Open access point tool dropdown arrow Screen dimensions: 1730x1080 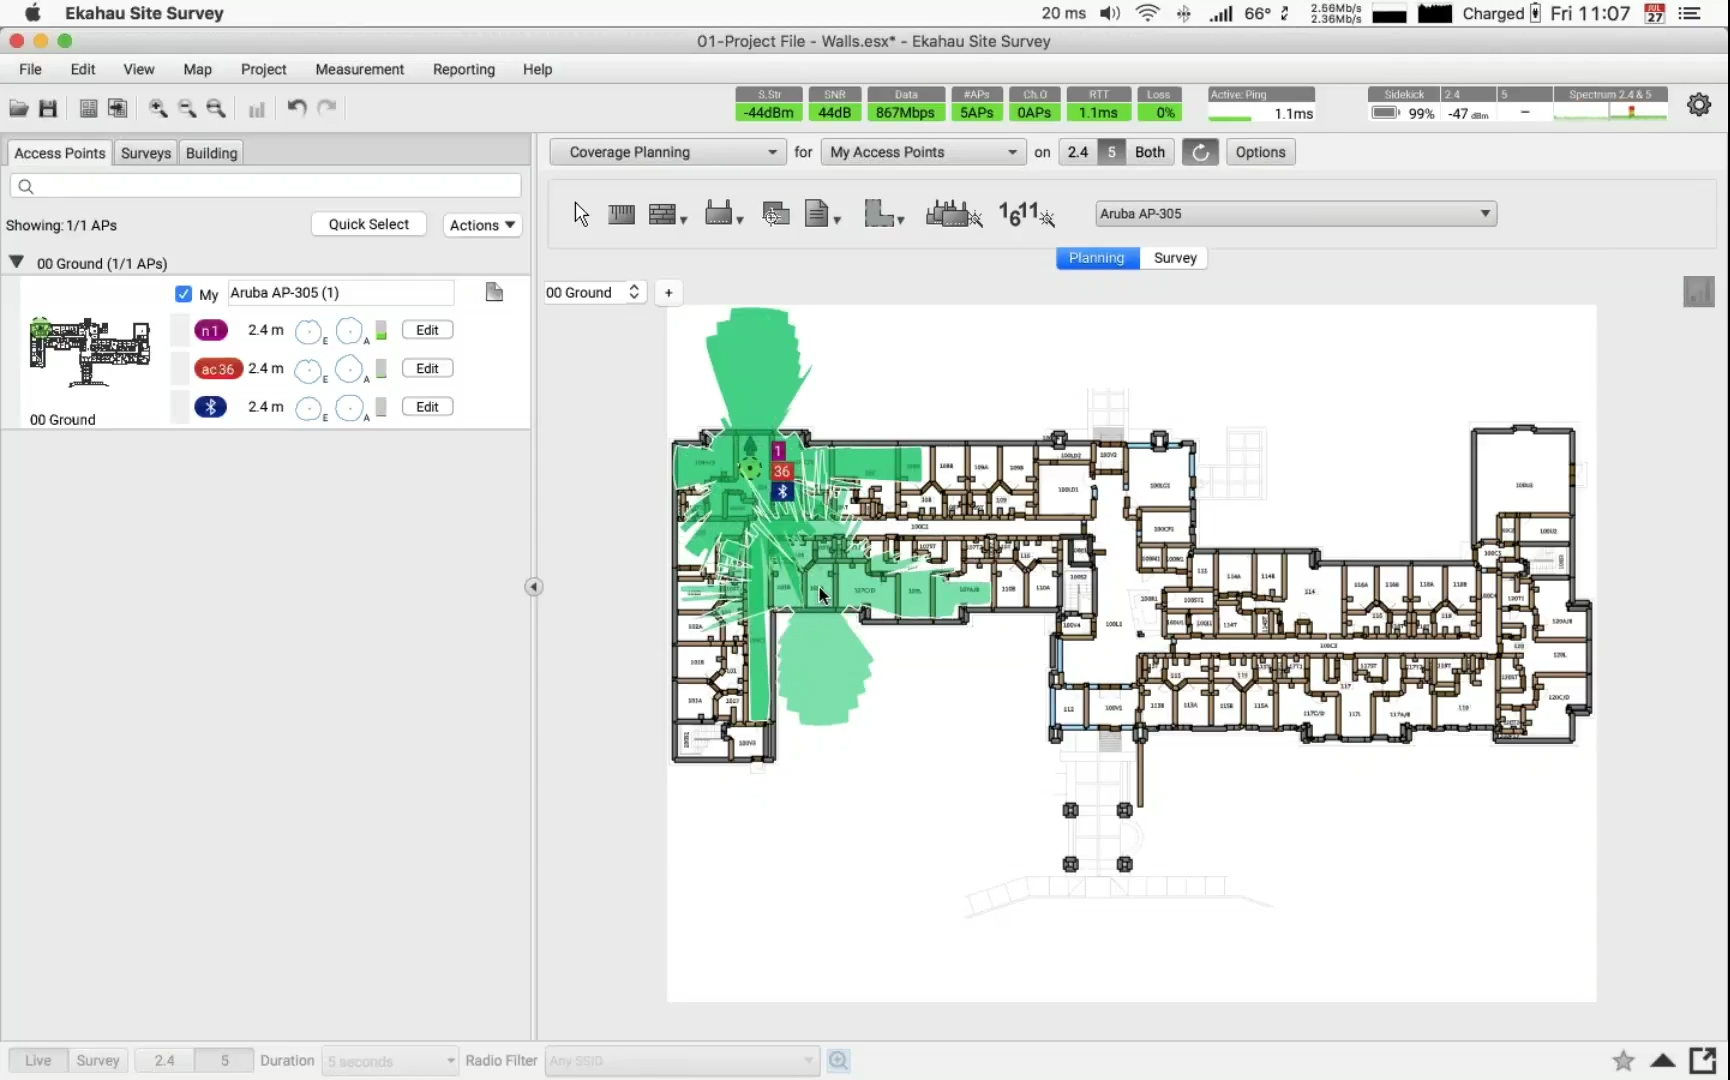tap(740, 220)
